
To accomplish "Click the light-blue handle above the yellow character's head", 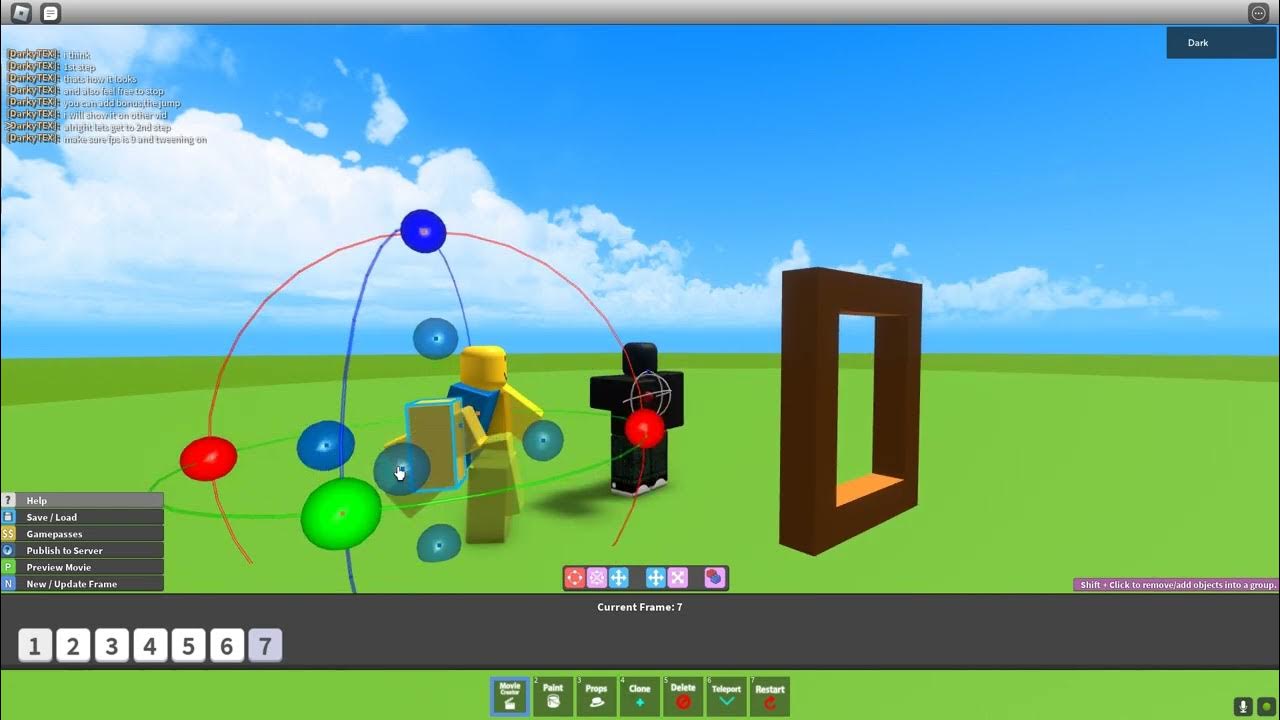I will pos(436,339).
